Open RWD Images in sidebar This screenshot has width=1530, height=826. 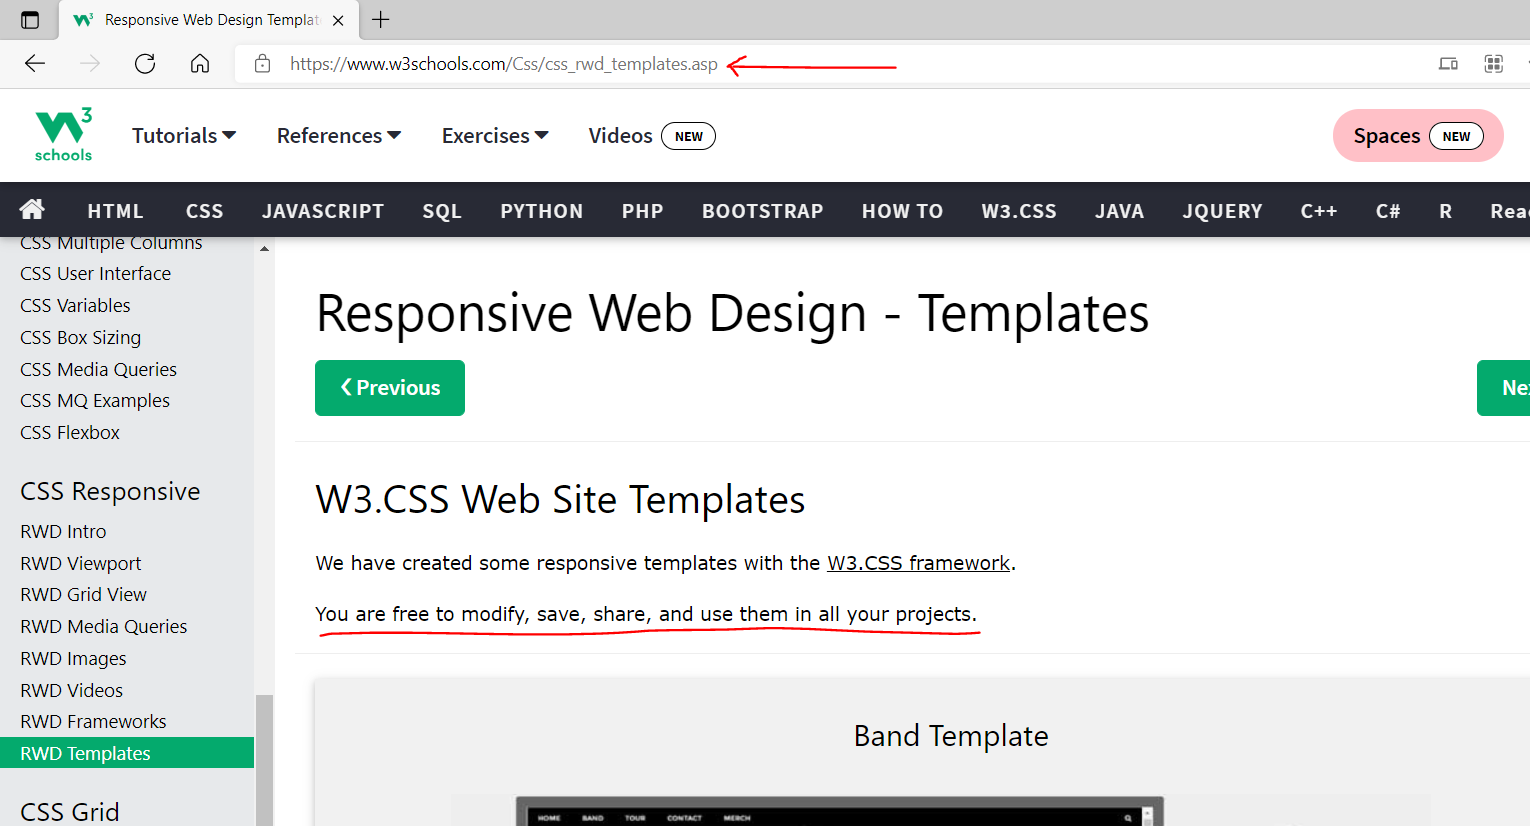pos(73,659)
